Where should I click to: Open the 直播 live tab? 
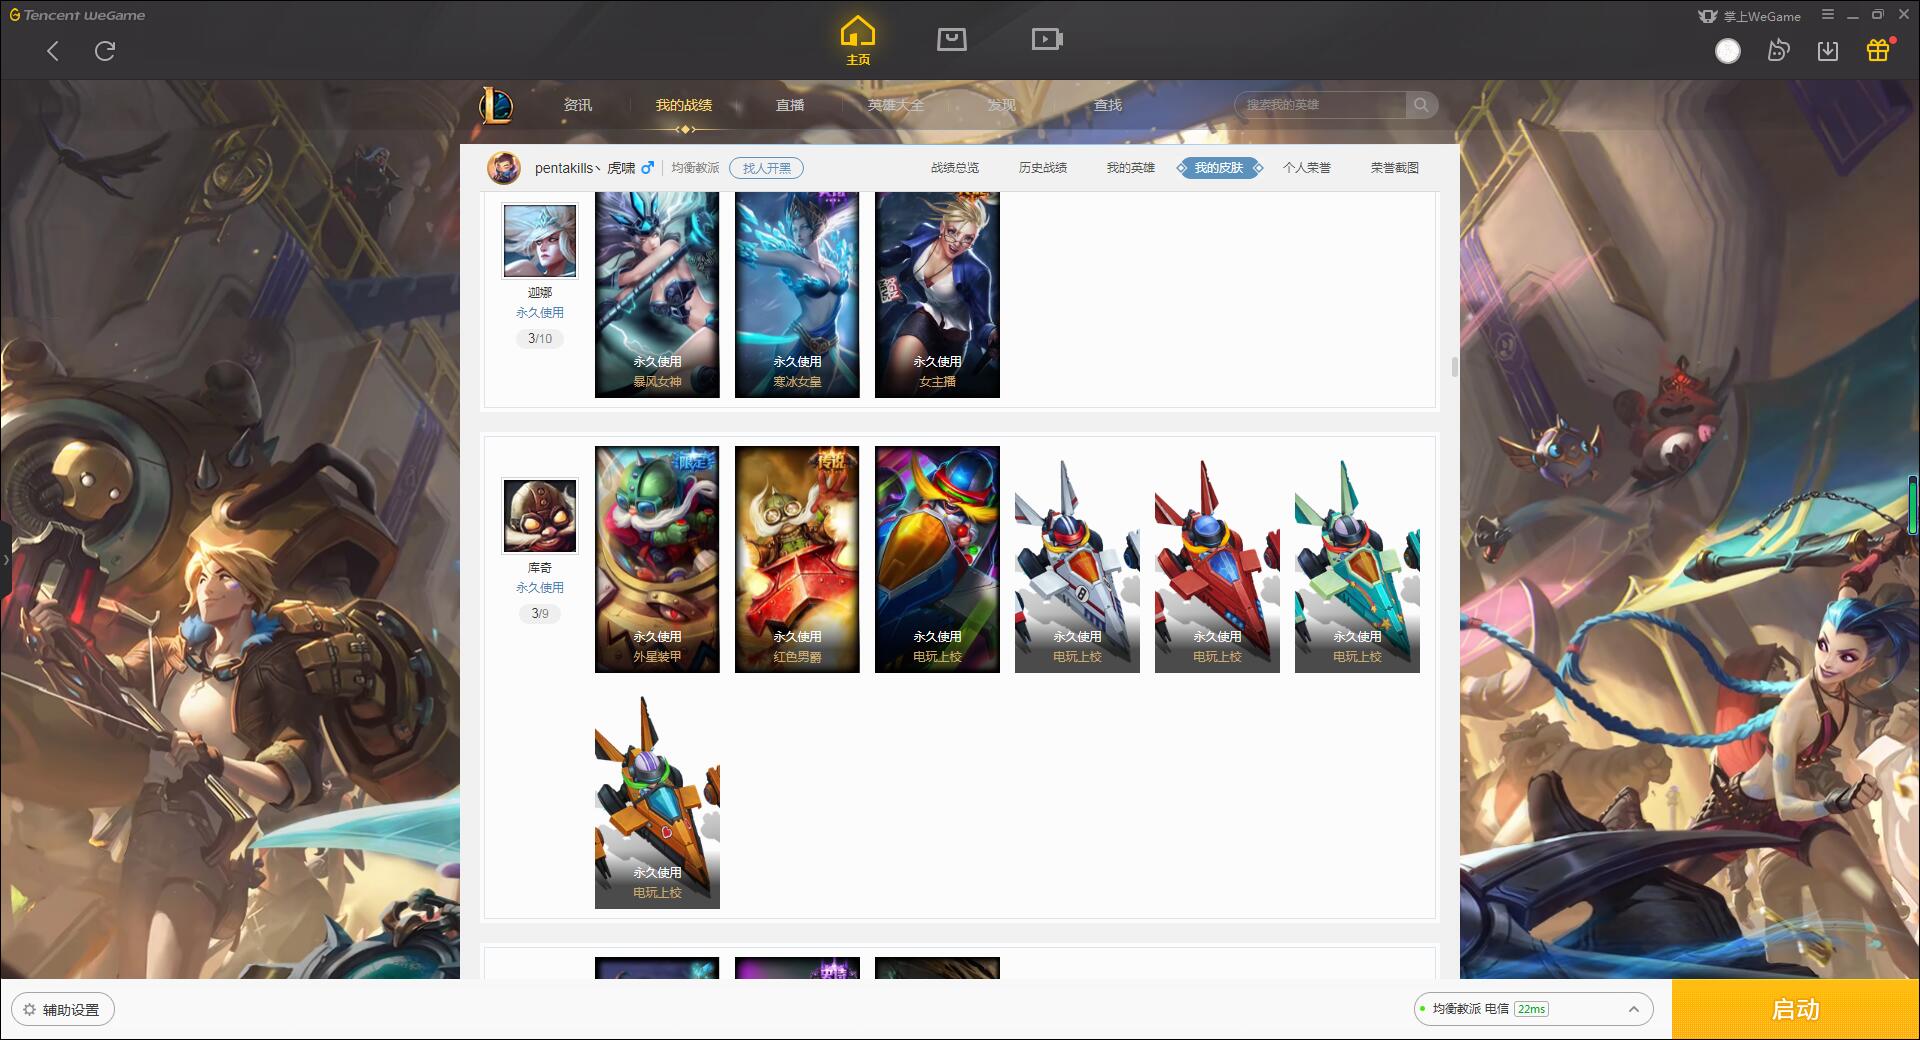tap(790, 105)
